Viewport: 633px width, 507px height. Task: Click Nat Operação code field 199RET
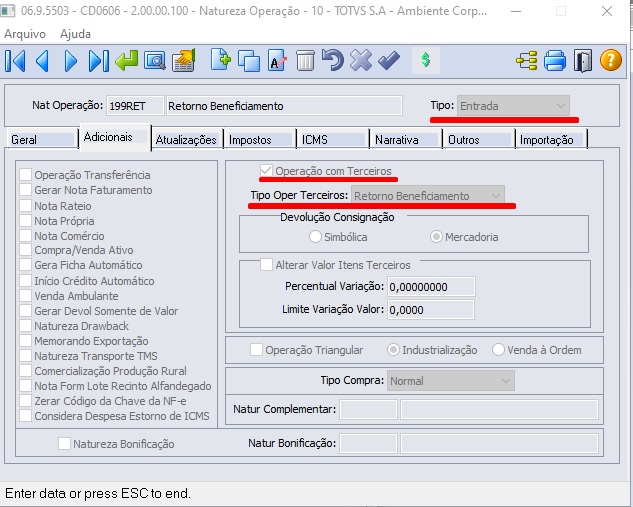(135, 106)
